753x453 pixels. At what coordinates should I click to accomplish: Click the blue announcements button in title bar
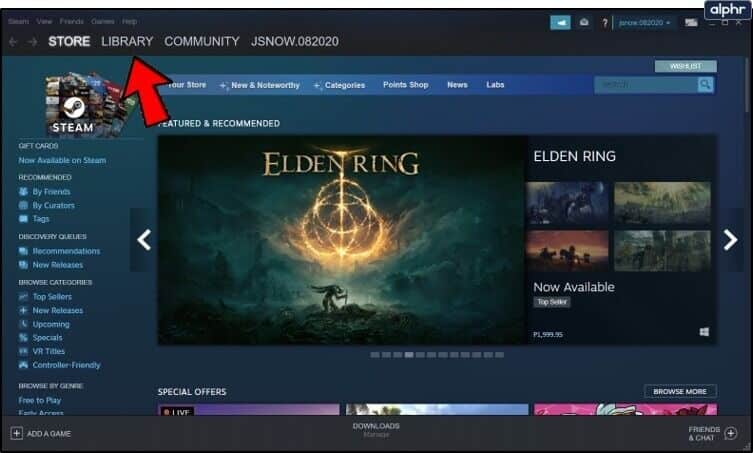click(x=560, y=22)
